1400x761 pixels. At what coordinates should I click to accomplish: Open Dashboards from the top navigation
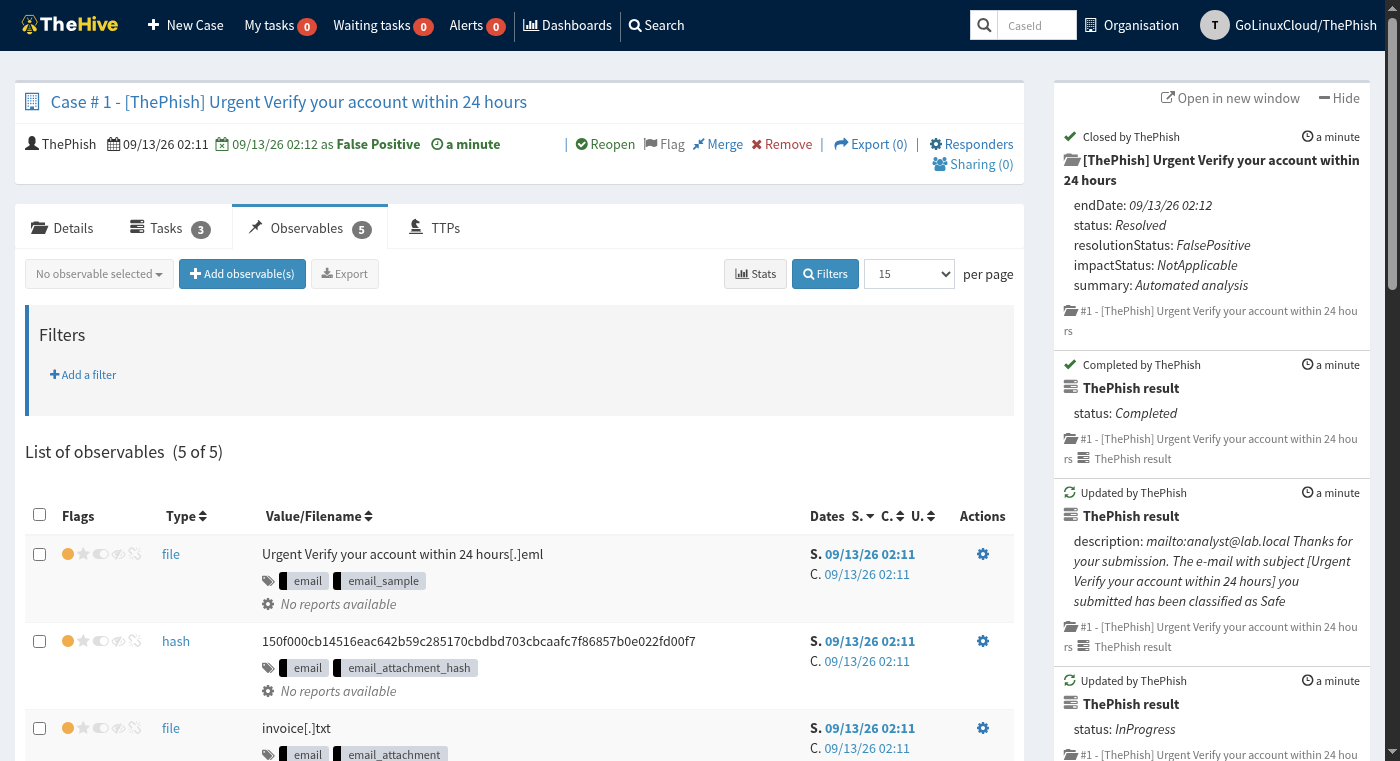click(x=567, y=25)
